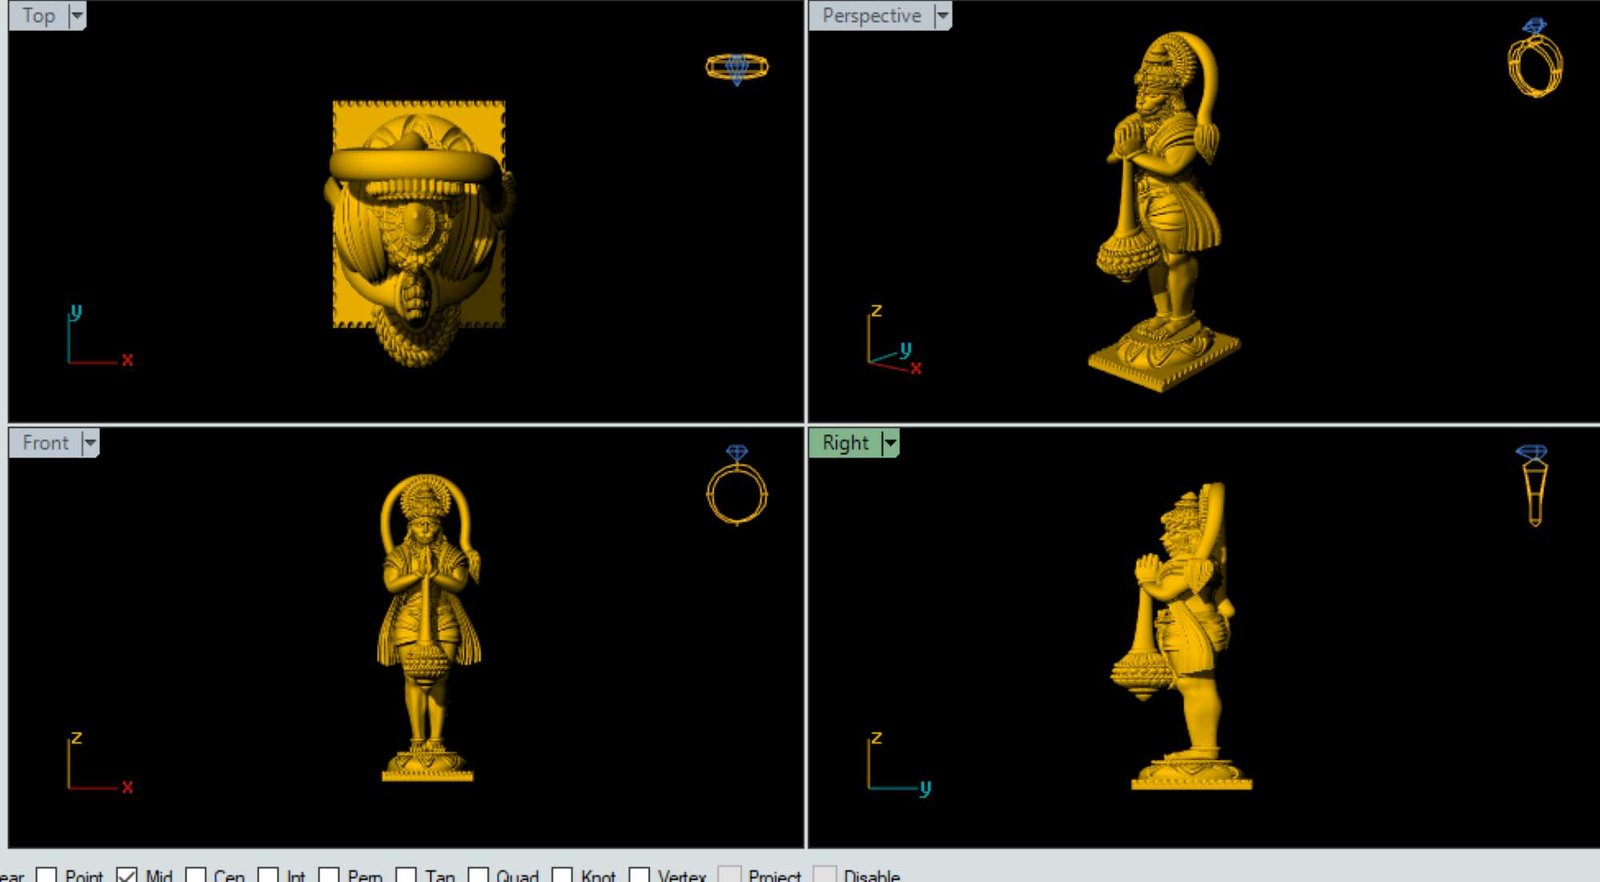Screen dimensions: 1600x882
Task: Click the YZ axis icon in Right viewport
Action: coord(897,765)
